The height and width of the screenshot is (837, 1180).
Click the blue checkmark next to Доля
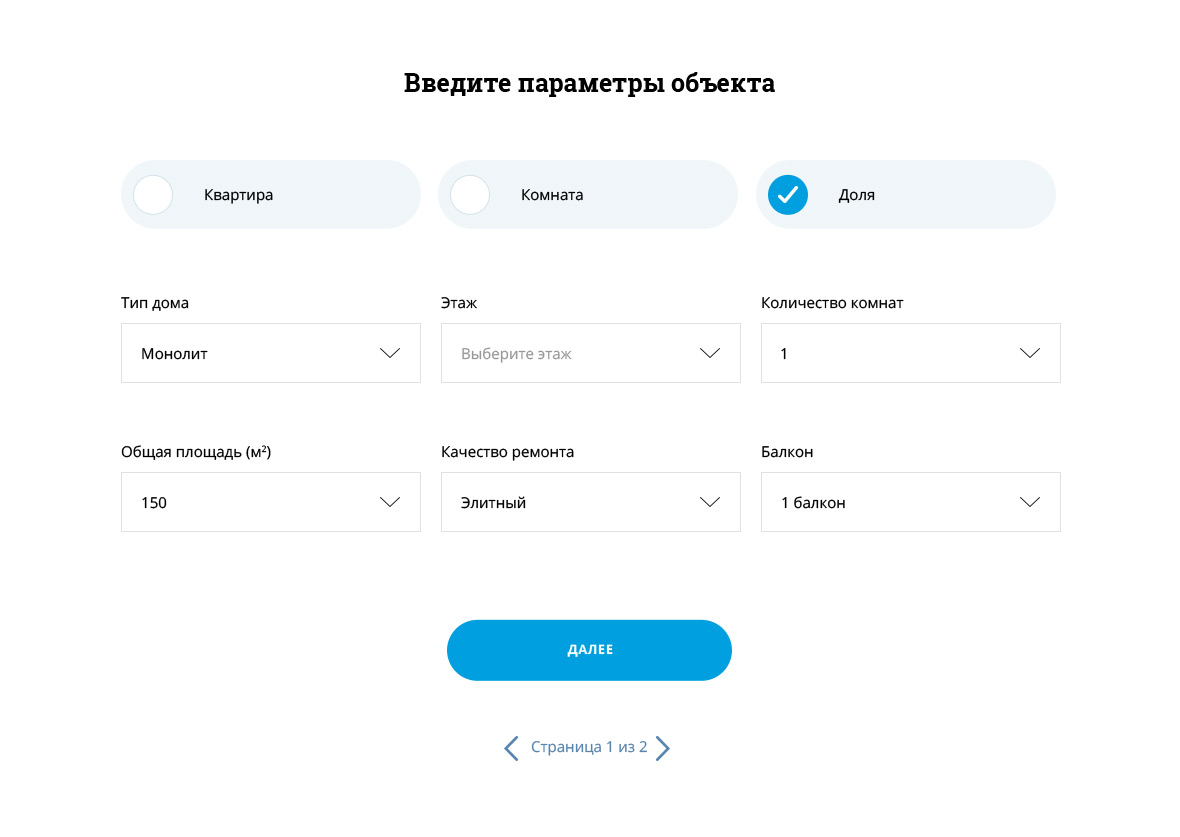(x=788, y=195)
